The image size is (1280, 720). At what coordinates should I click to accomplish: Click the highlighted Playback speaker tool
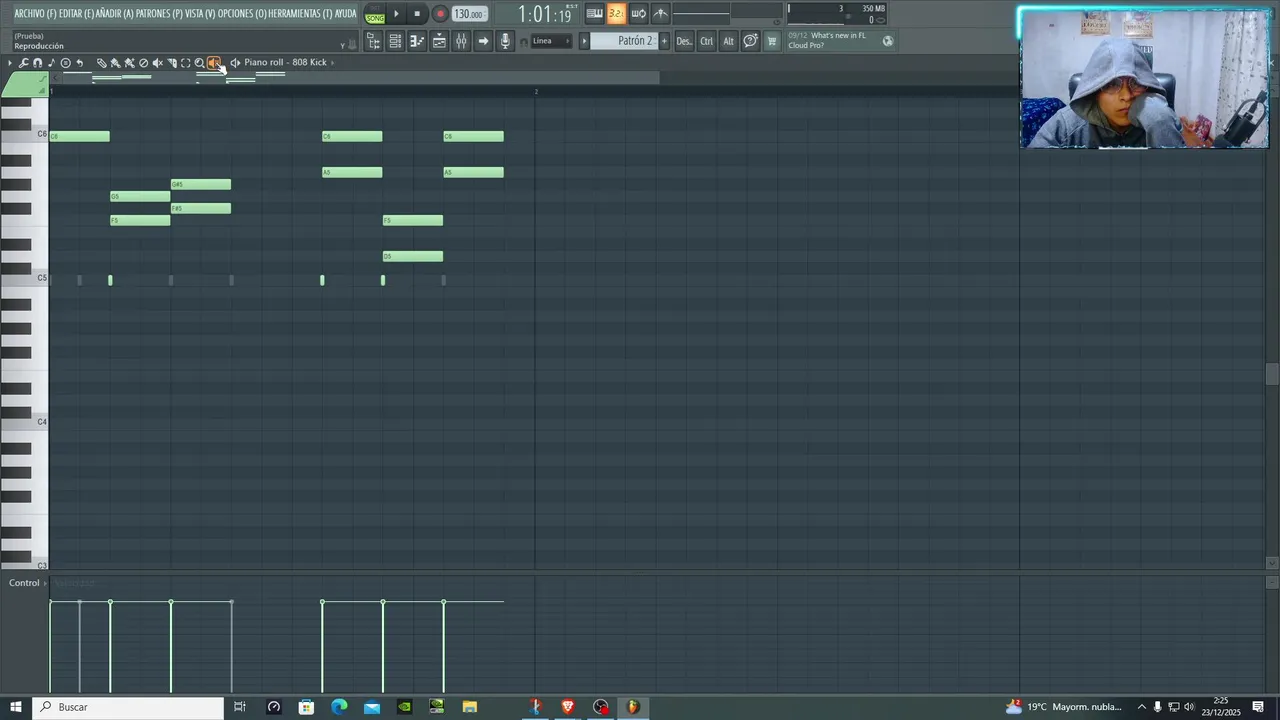tap(213, 62)
